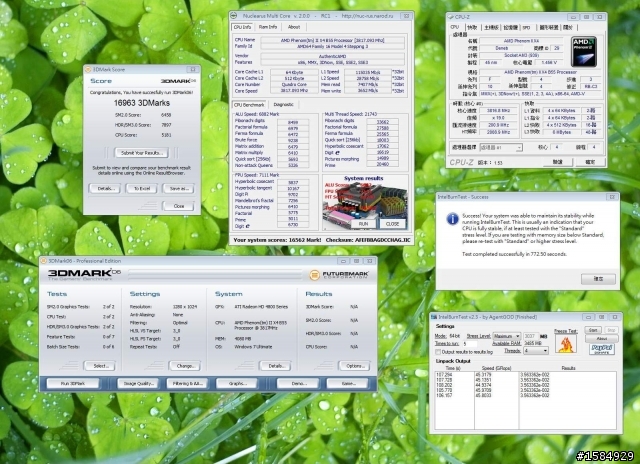Click the Times to run input field
This screenshot has height=464, width=640.
coord(470,344)
